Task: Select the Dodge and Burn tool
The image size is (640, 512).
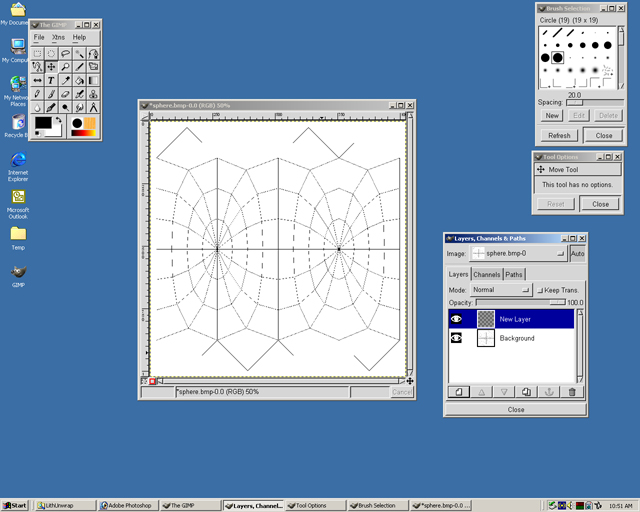Action: click(65, 107)
